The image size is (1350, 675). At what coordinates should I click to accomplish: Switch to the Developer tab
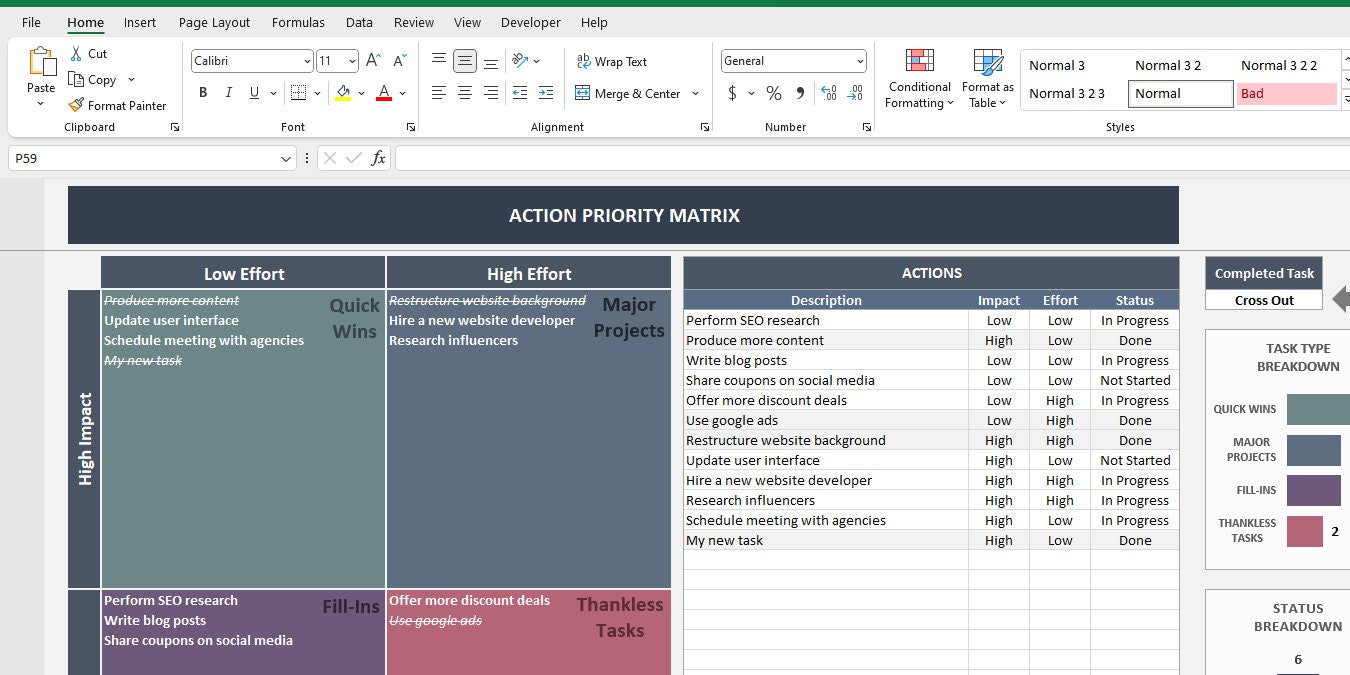[x=531, y=22]
